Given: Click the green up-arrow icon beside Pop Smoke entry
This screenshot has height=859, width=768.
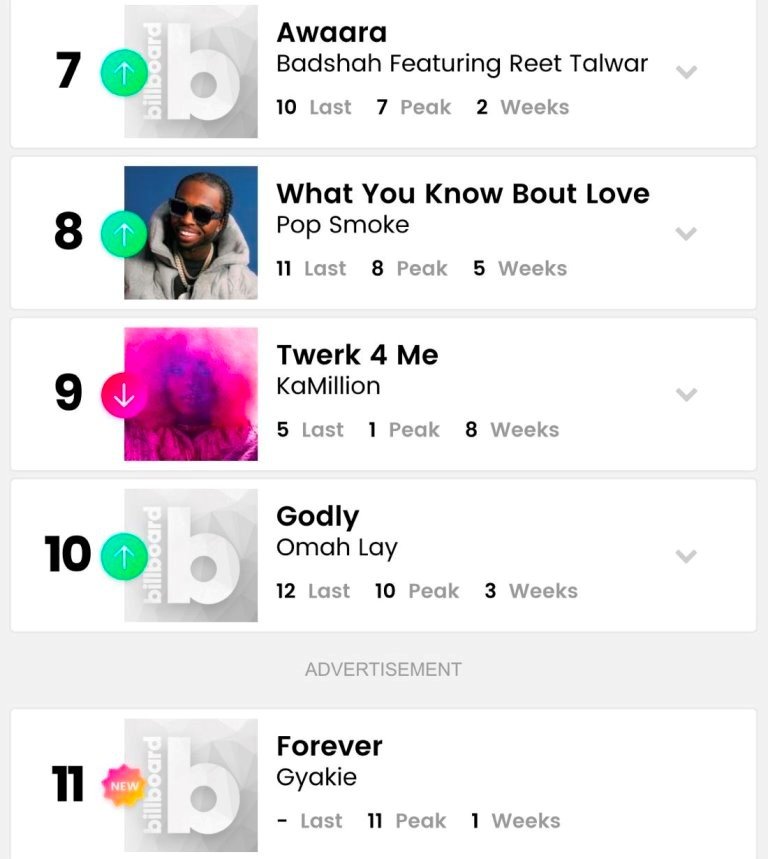Looking at the screenshot, I should pyautogui.click(x=124, y=234).
